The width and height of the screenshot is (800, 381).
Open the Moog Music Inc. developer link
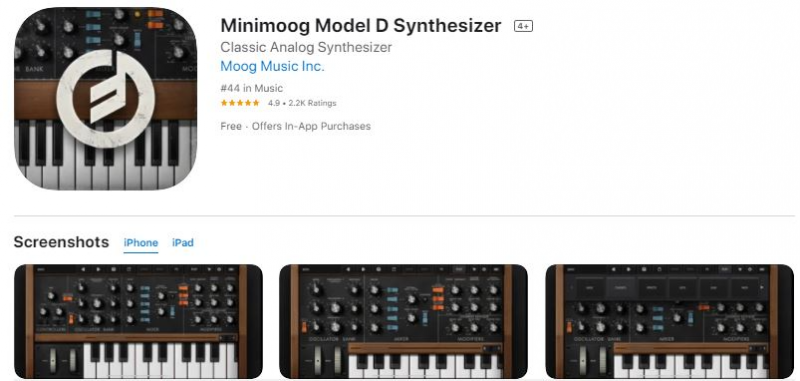pos(272,66)
